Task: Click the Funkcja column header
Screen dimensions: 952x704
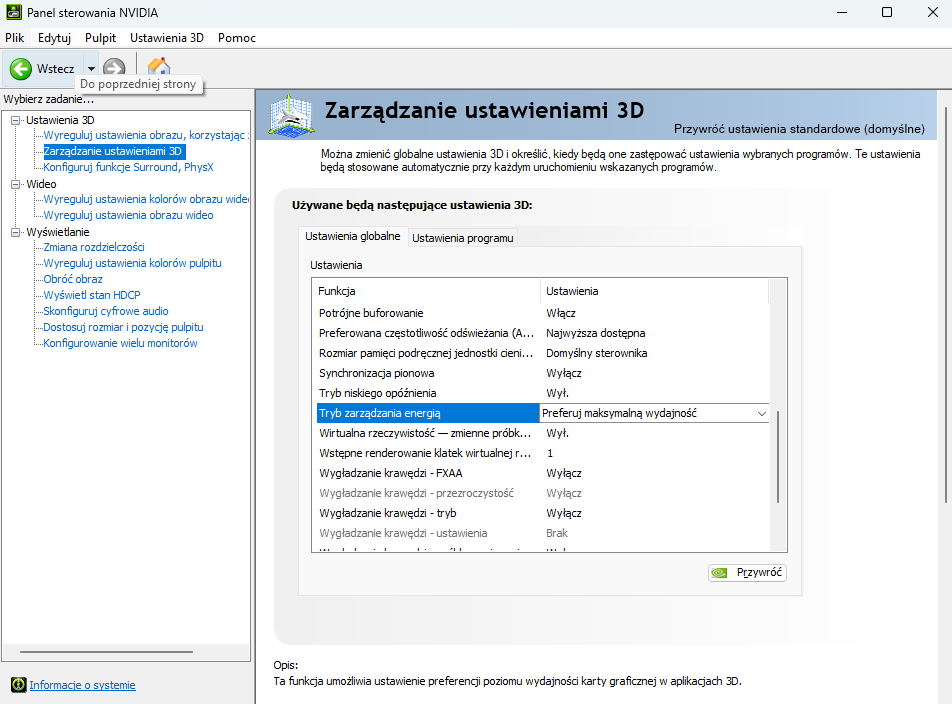Action: 426,291
